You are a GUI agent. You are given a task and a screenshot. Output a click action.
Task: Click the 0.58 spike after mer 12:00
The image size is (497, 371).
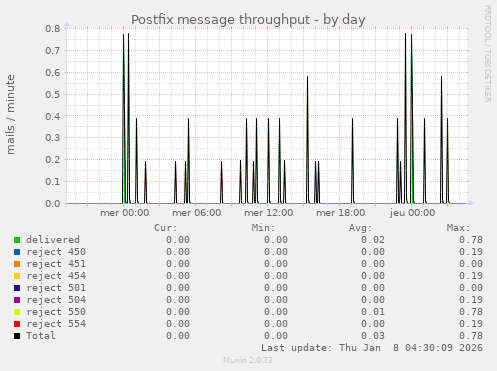307,140
